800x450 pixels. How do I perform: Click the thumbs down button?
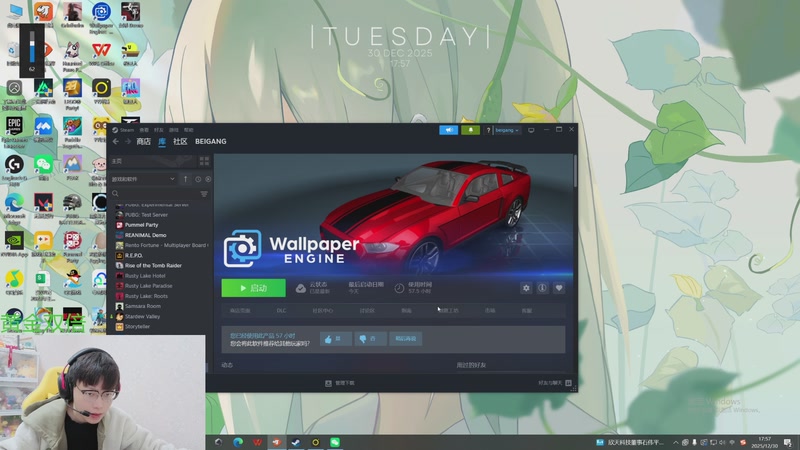click(x=370, y=339)
